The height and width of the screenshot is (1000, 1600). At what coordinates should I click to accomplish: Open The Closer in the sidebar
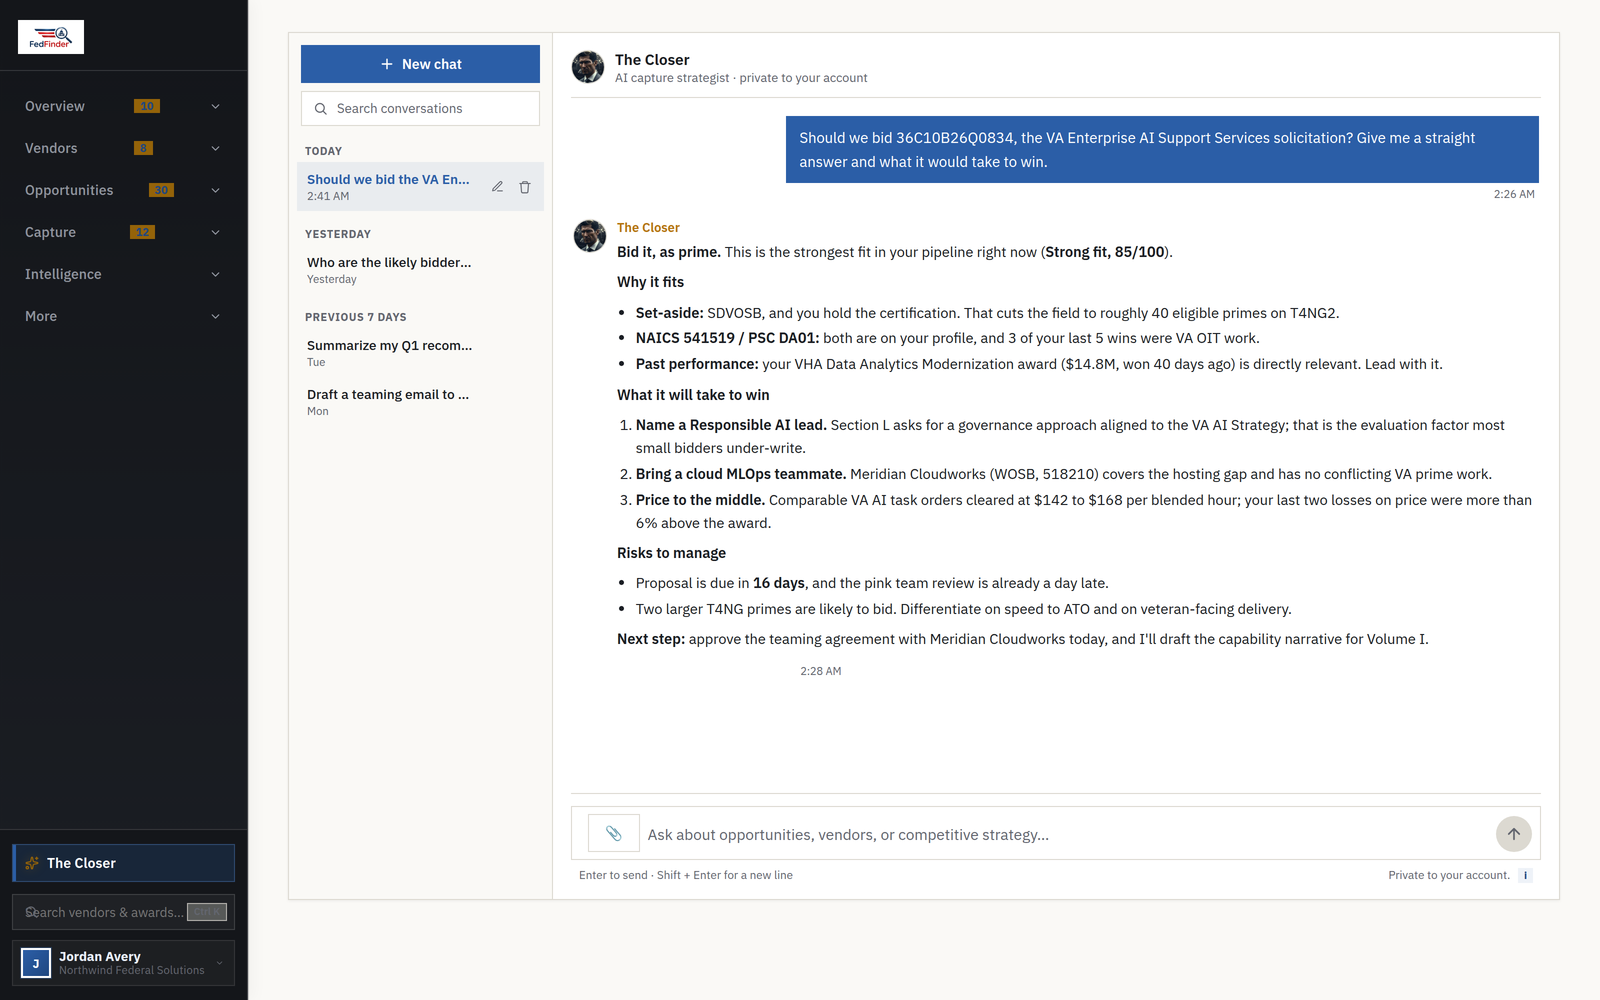(123, 863)
